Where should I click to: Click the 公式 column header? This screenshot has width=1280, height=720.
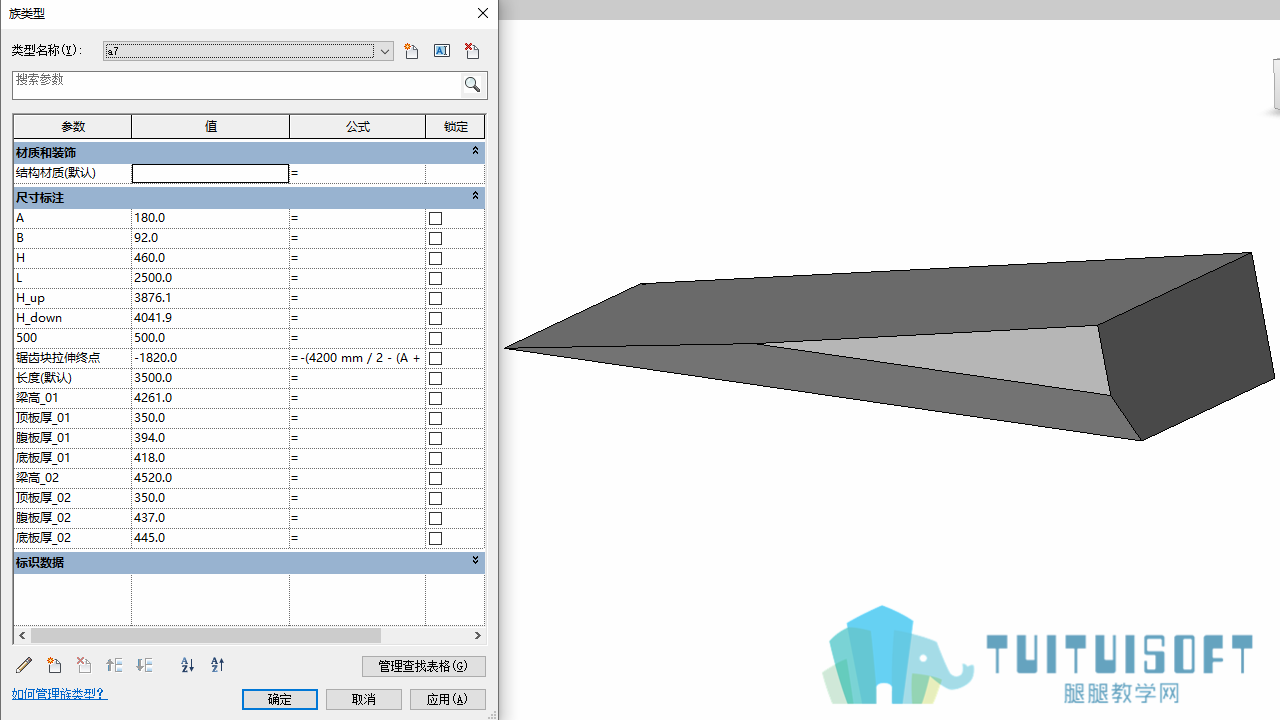[358, 126]
